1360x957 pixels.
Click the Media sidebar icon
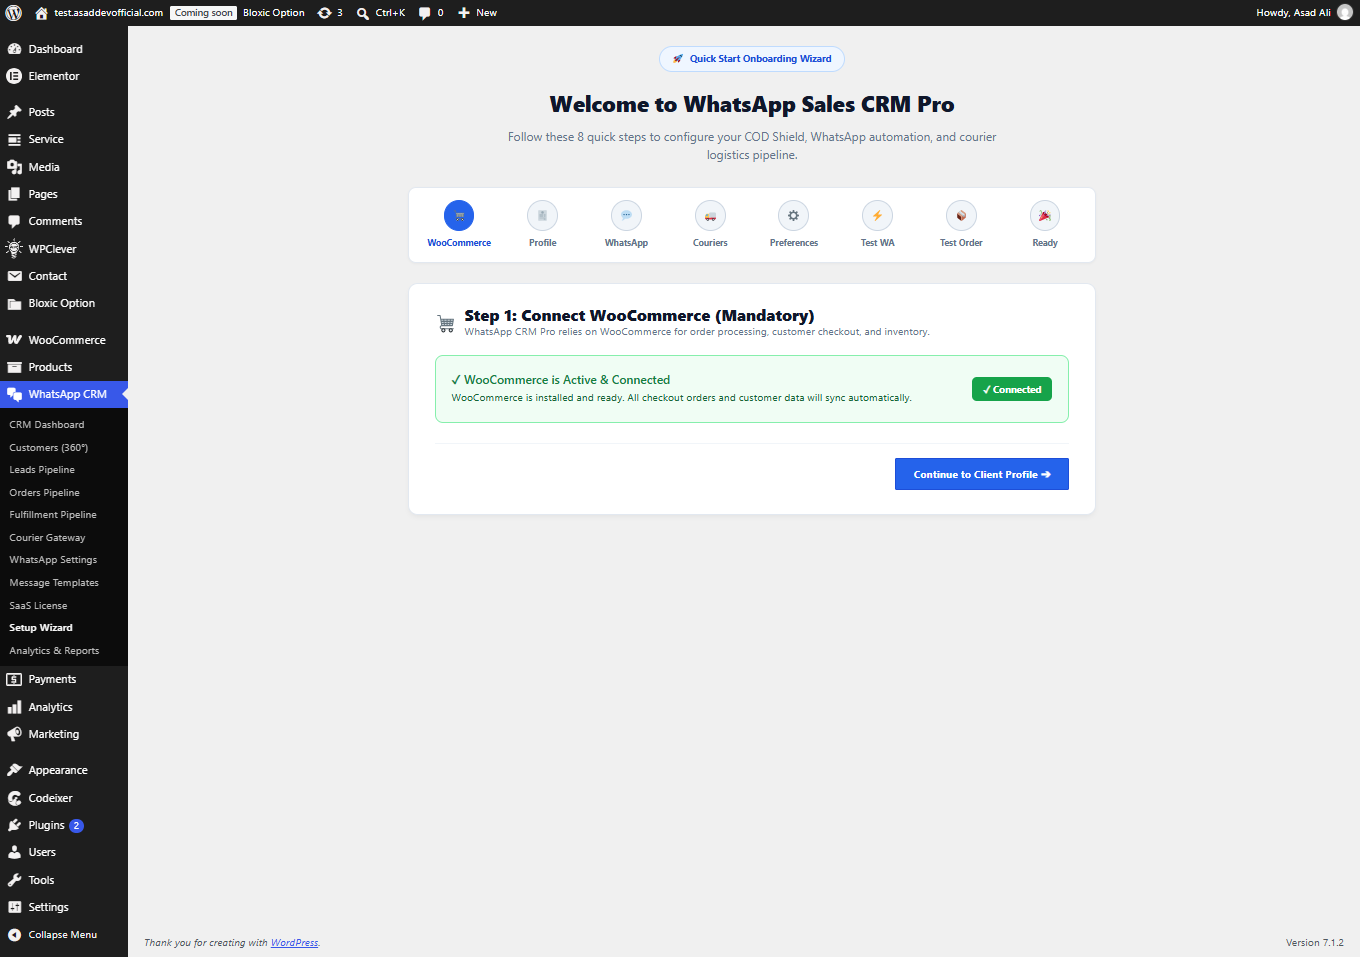pos(14,167)
